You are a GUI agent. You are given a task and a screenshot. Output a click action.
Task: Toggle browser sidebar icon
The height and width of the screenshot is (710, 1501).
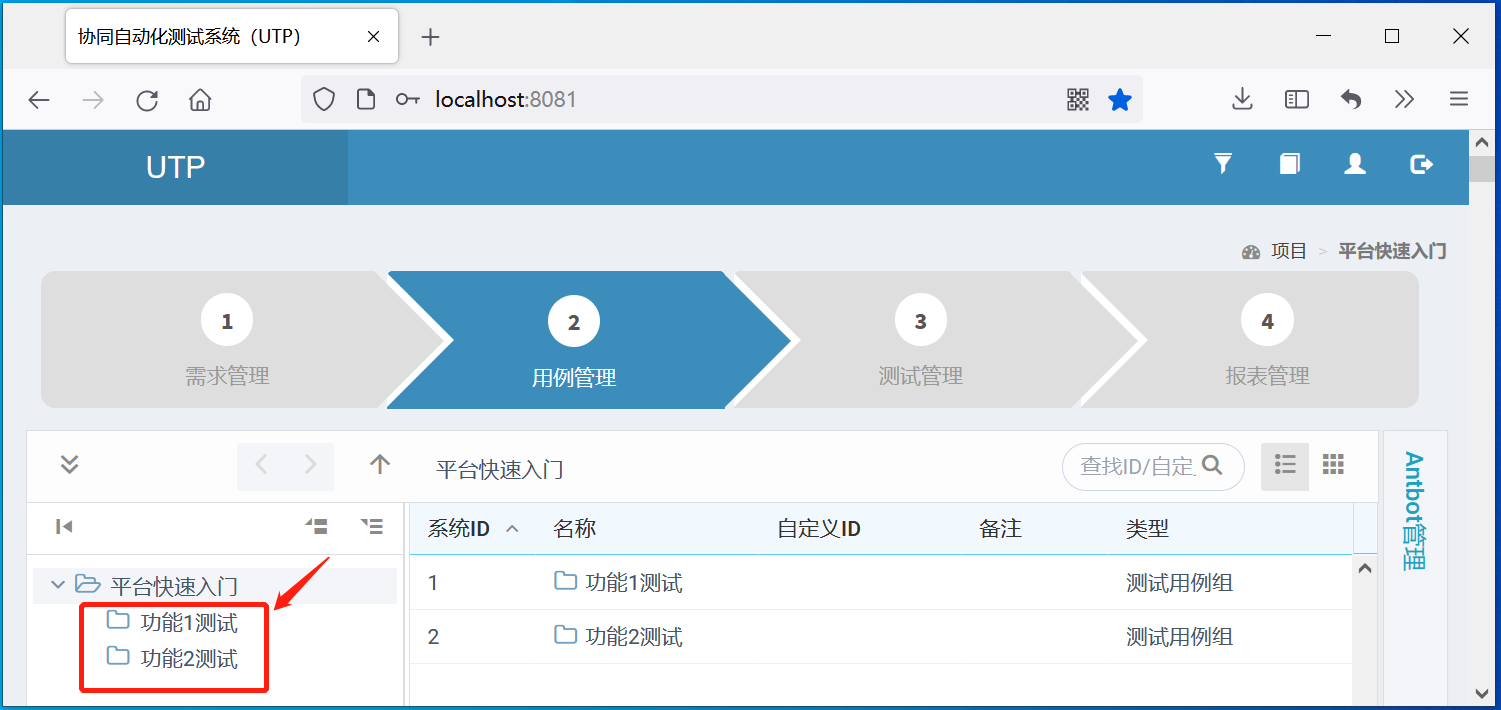[1297, 99]
